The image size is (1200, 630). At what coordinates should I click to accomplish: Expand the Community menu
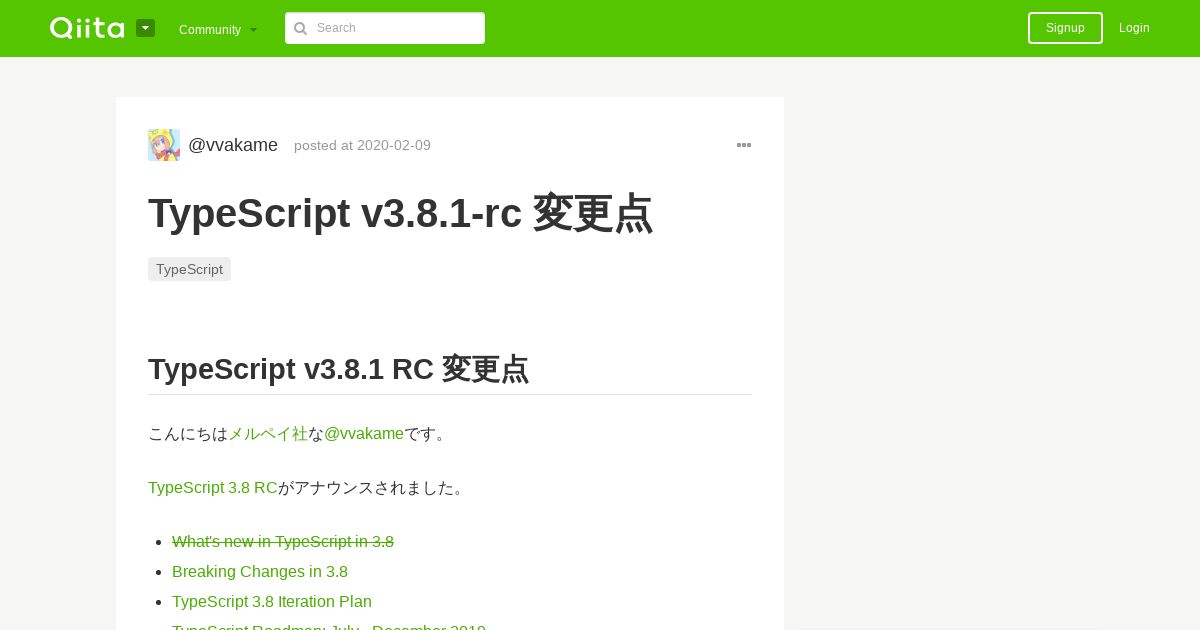click(218, 29)
